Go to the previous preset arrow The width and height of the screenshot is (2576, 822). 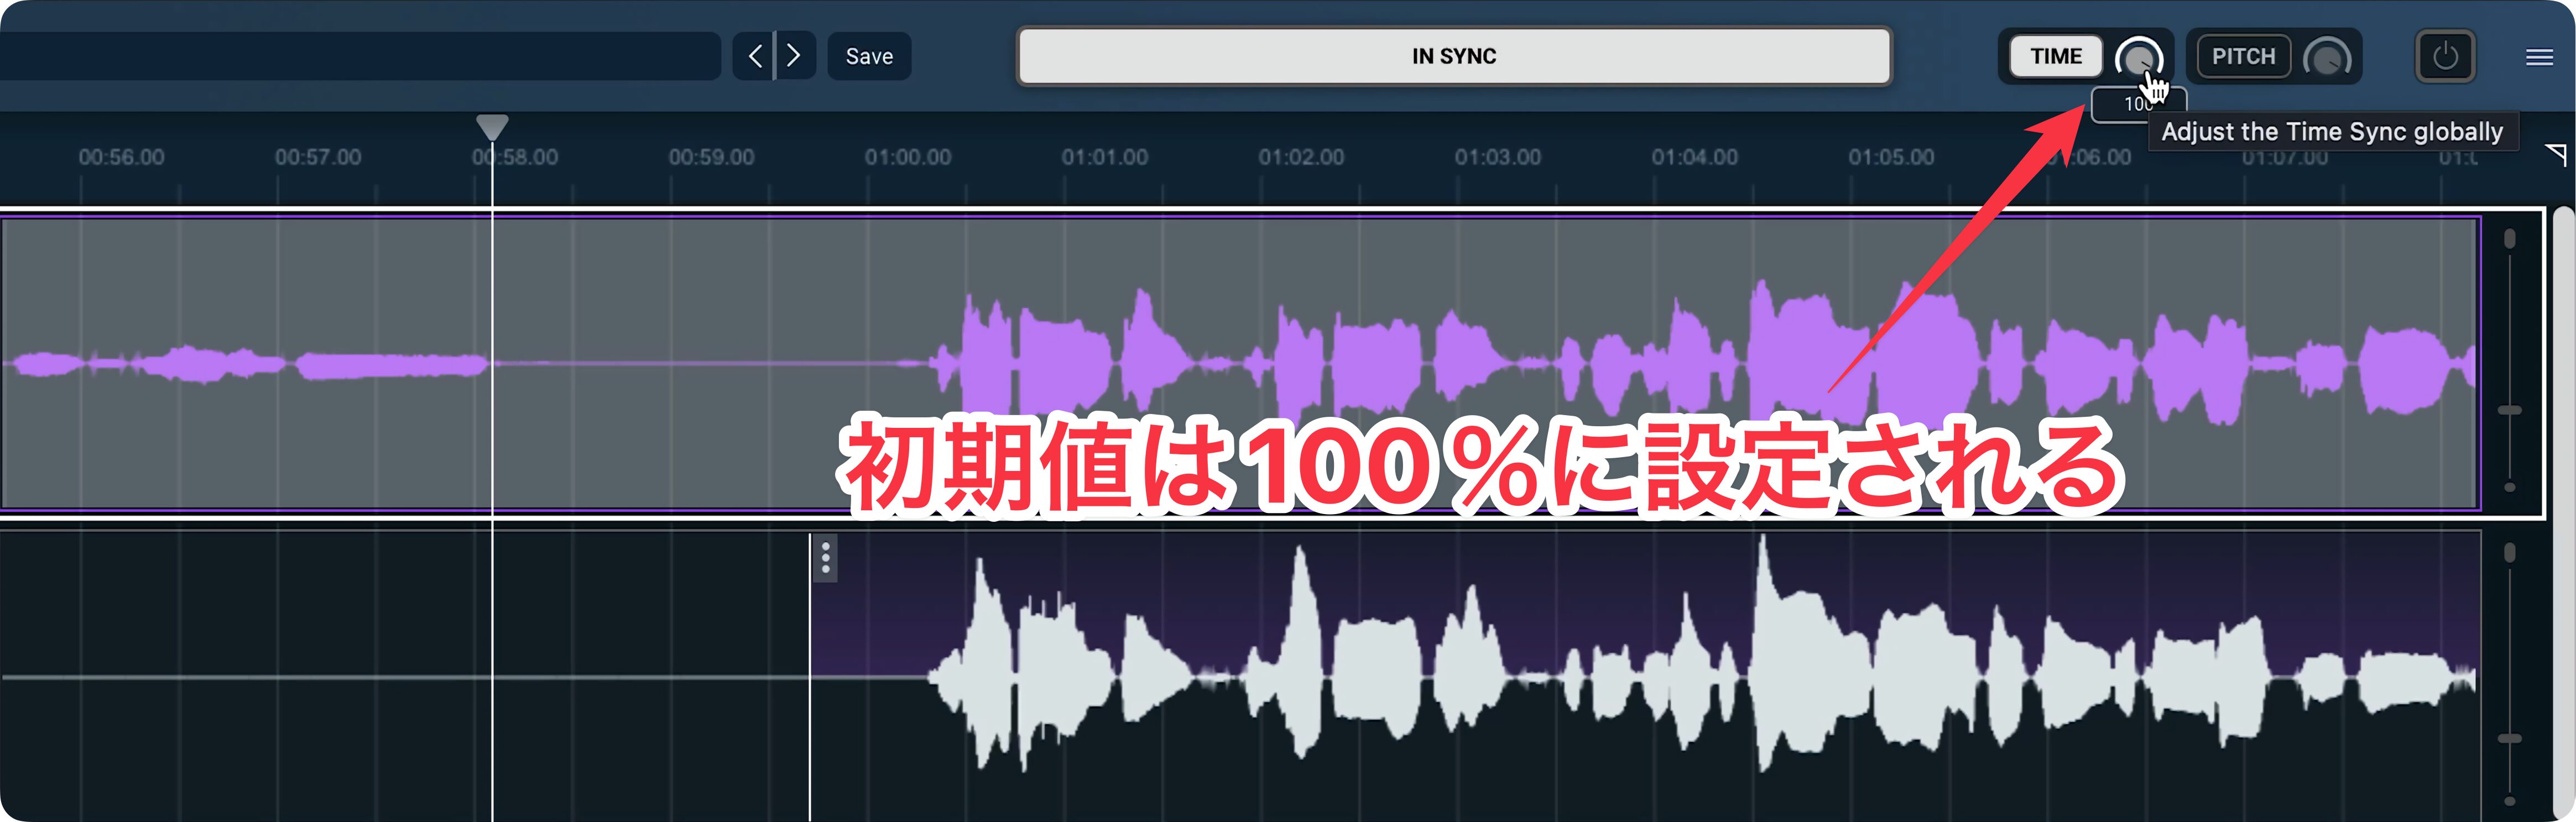(x=754, y=56)
